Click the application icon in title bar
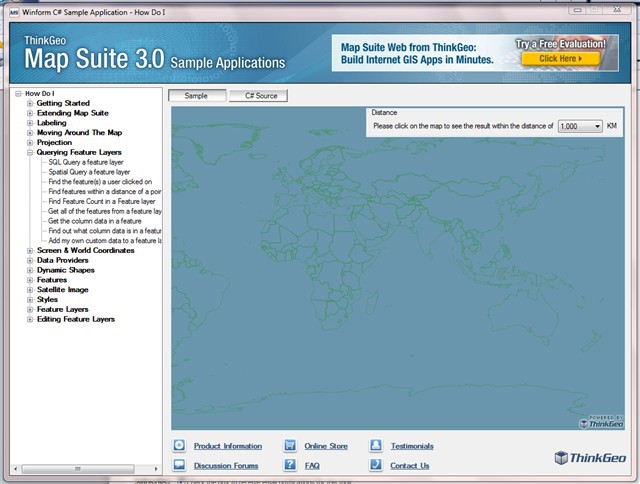 14,13
